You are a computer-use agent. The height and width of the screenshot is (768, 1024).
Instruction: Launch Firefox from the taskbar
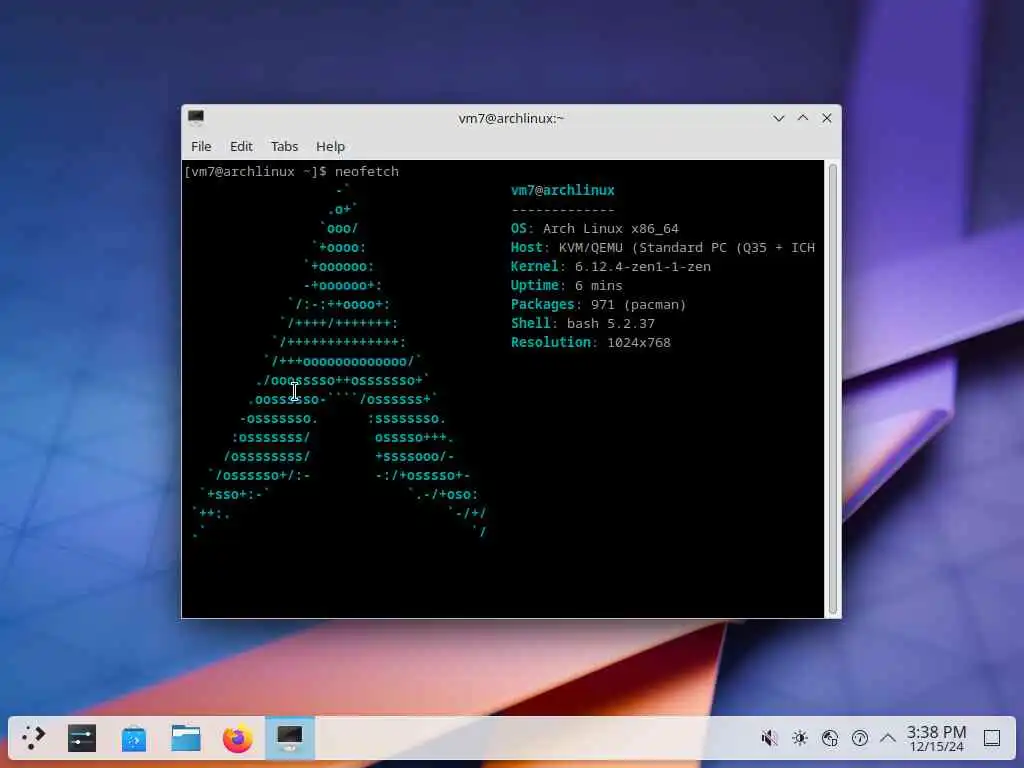tap(238, 738)
